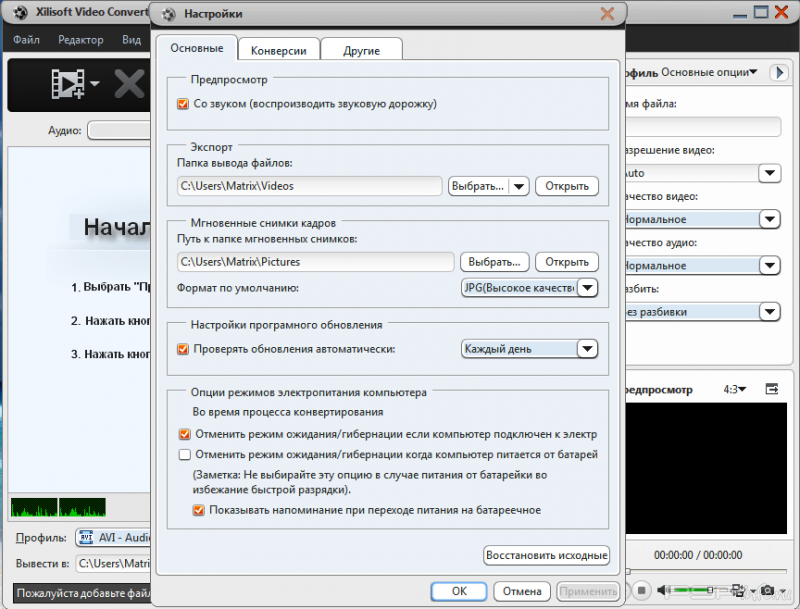The image size is (800, 609).
Task: Click the snapshot camera icon
Action: click(767, 590)
